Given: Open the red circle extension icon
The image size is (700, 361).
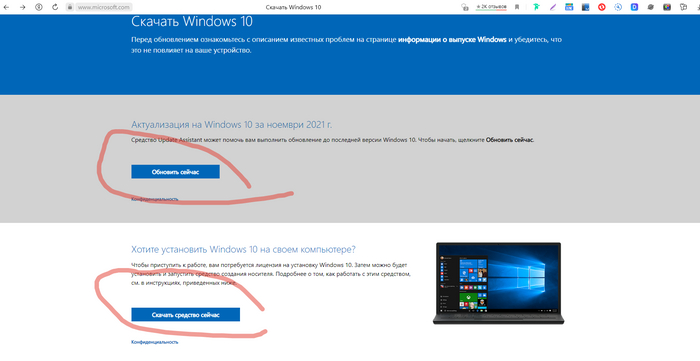Looking at the screenshot, I should (602, 7).
